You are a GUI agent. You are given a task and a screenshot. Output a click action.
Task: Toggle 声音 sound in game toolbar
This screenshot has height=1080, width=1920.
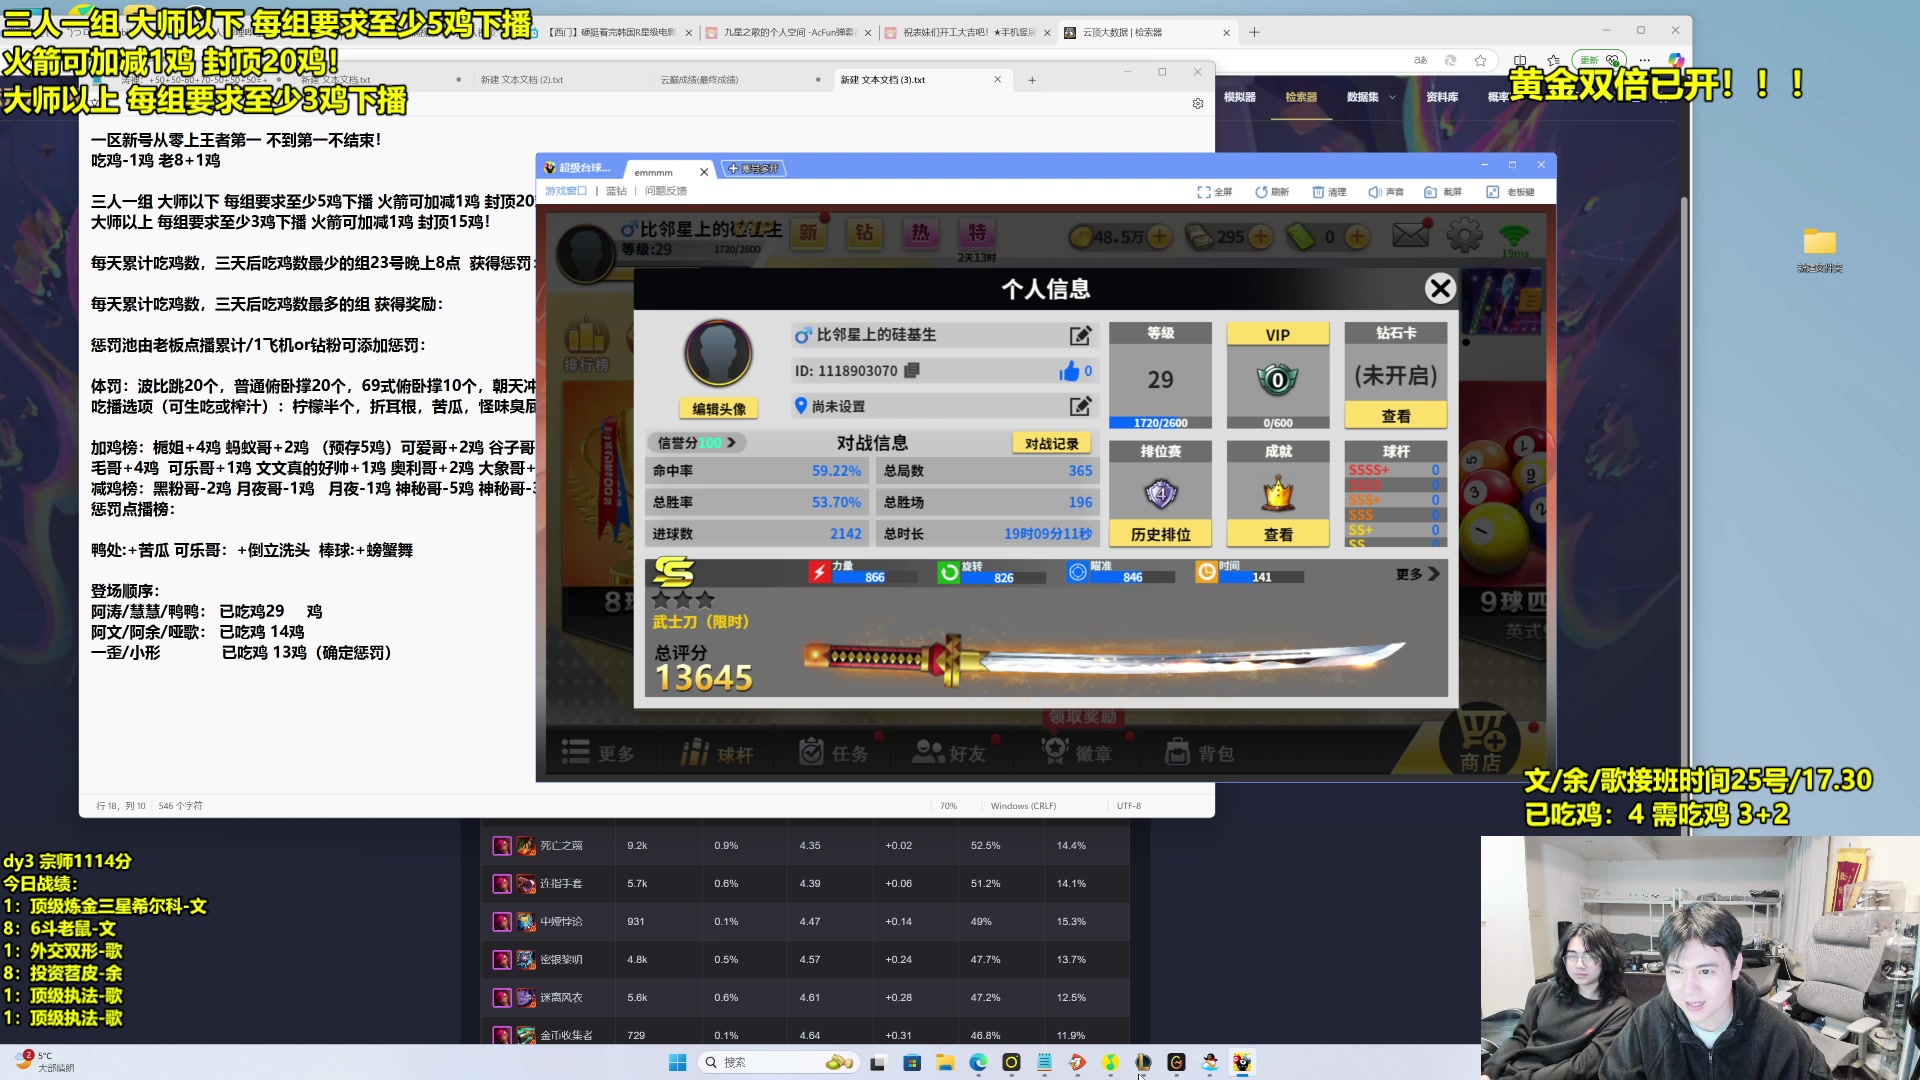click(x=1386, y=192)
